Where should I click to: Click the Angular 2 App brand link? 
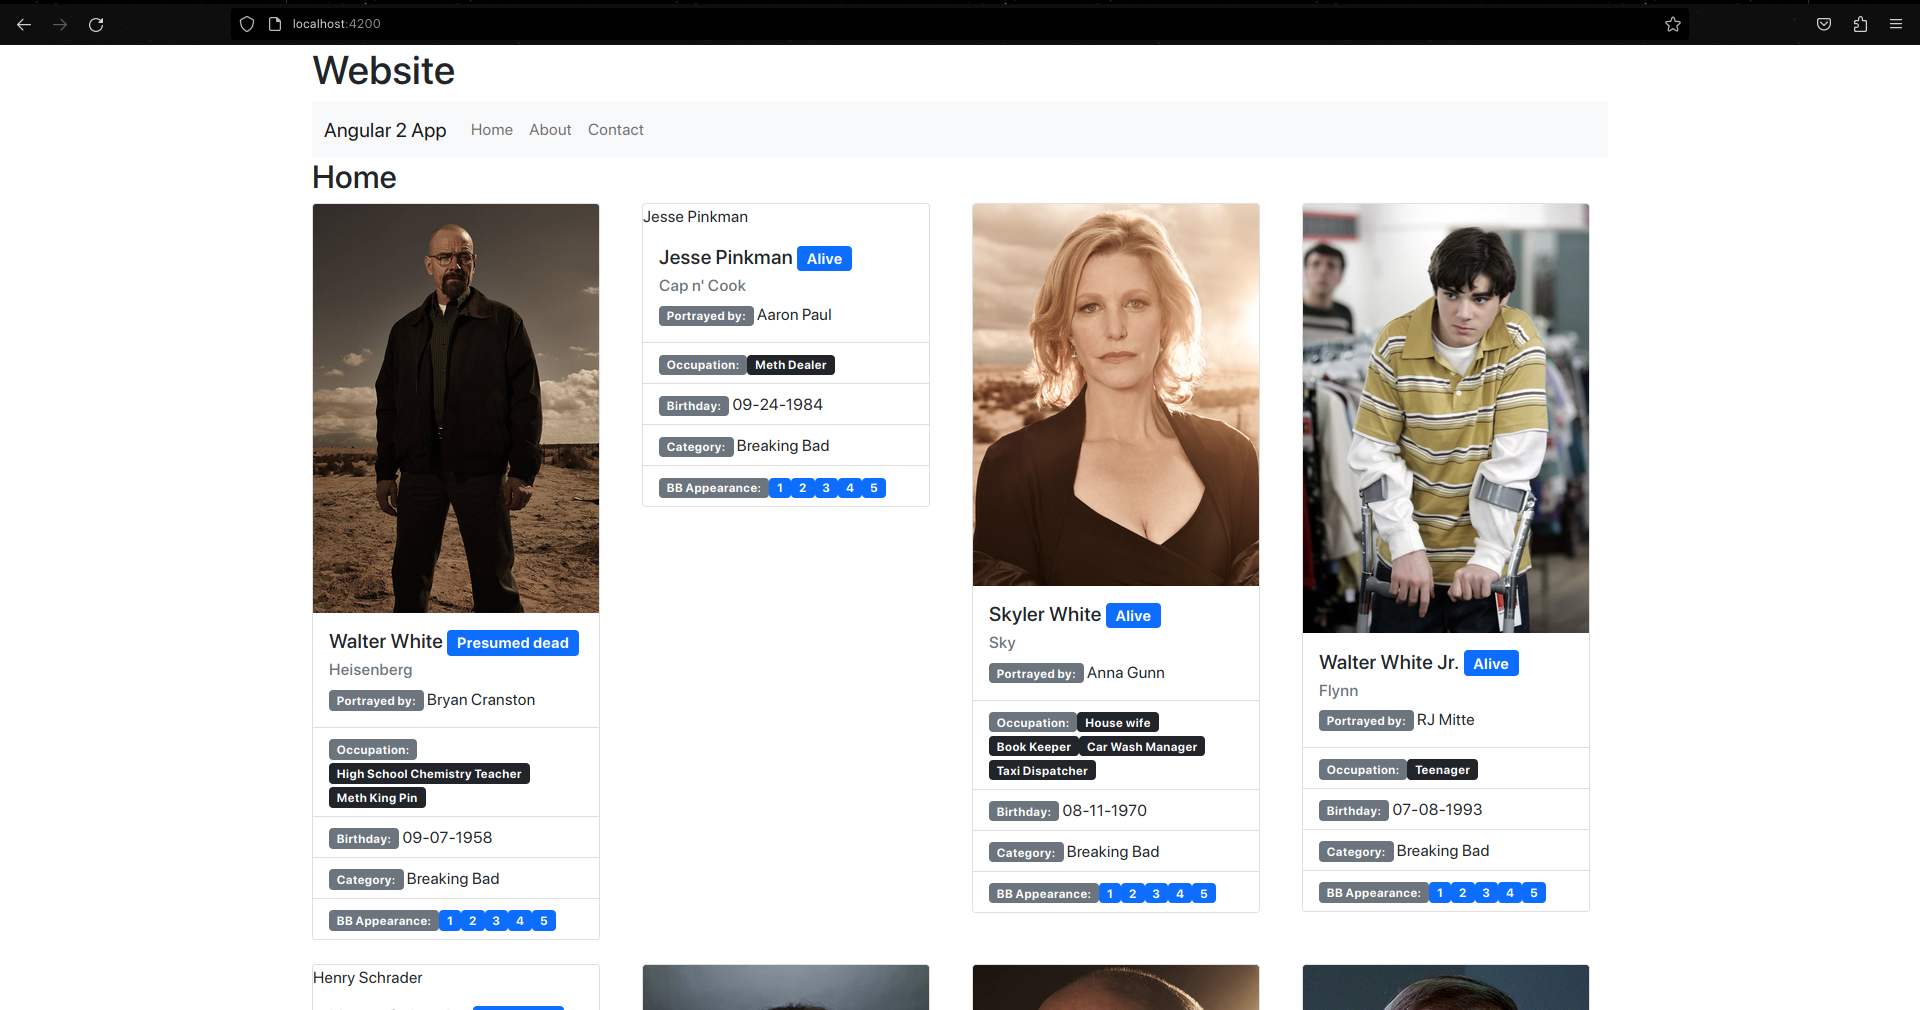point(385,130)
